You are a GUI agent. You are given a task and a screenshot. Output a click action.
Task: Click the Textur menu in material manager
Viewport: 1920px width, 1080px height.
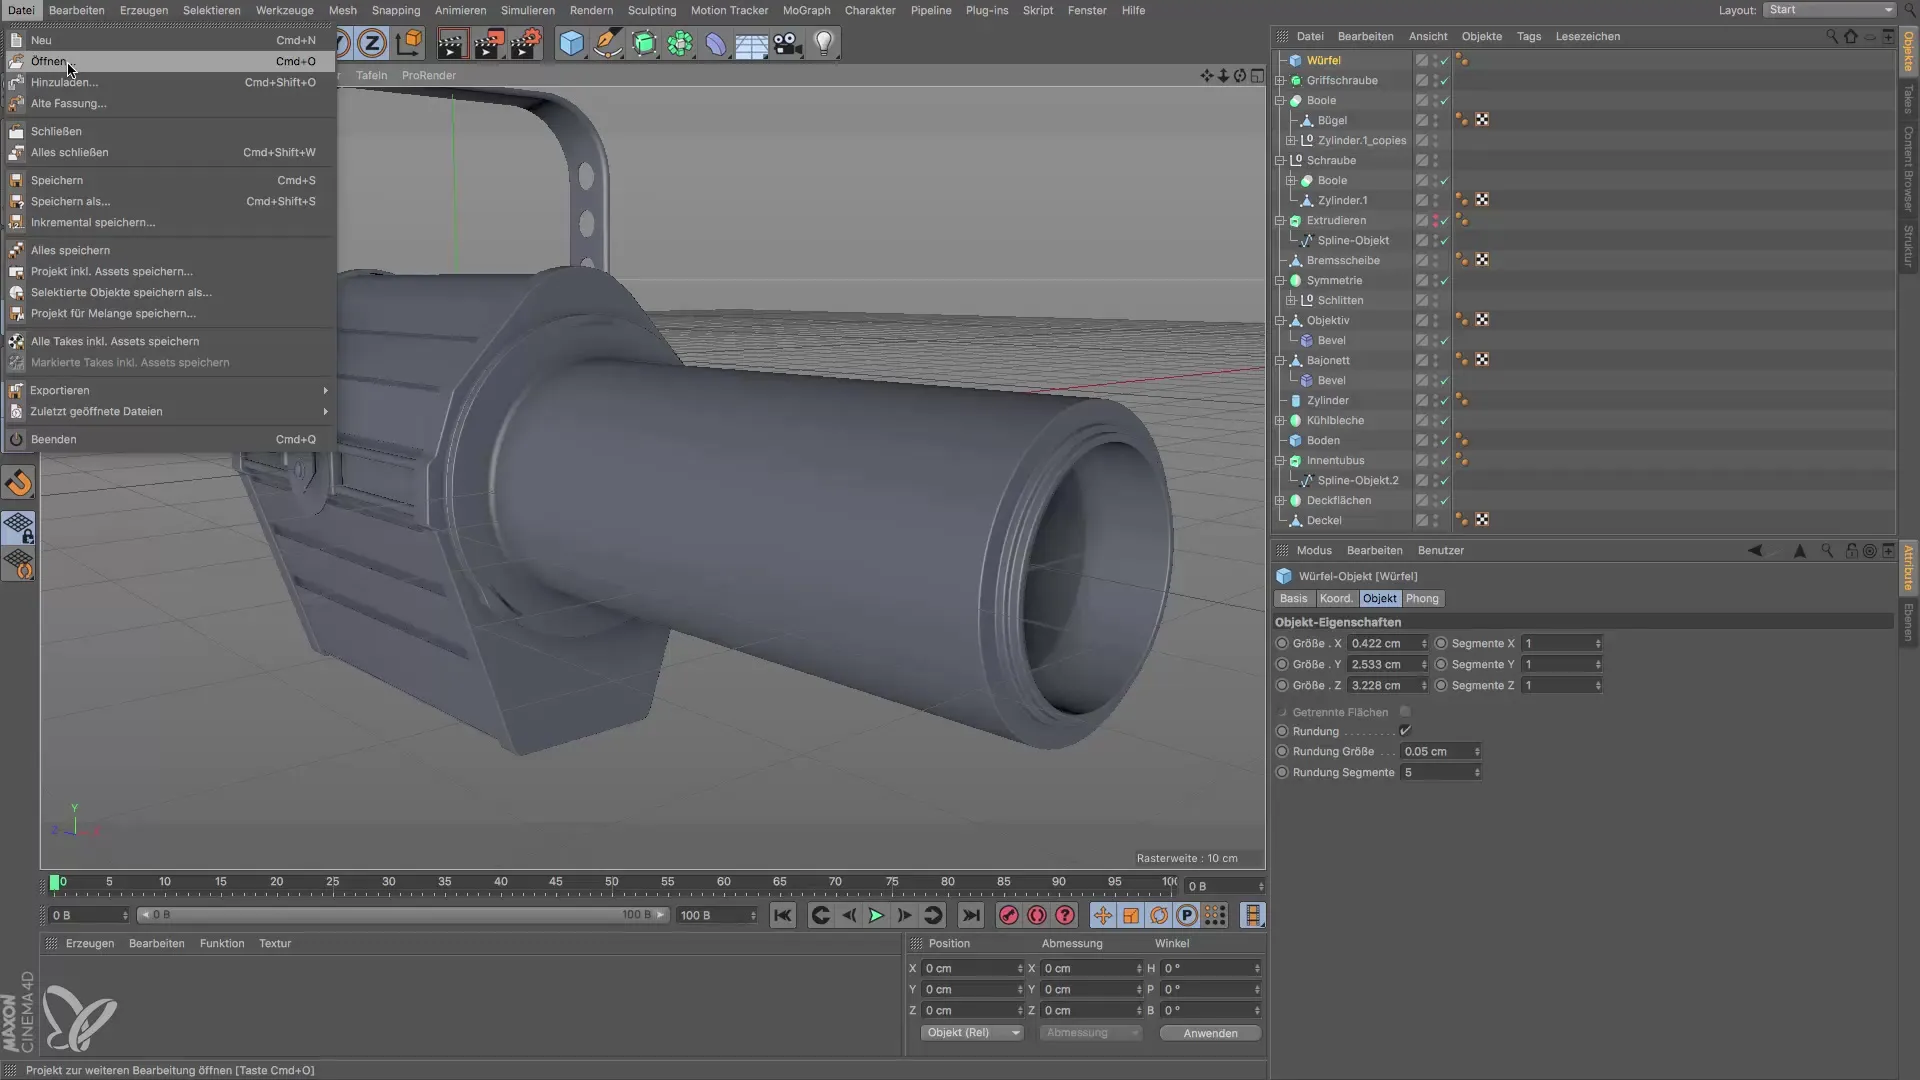[x=275, y=943]
